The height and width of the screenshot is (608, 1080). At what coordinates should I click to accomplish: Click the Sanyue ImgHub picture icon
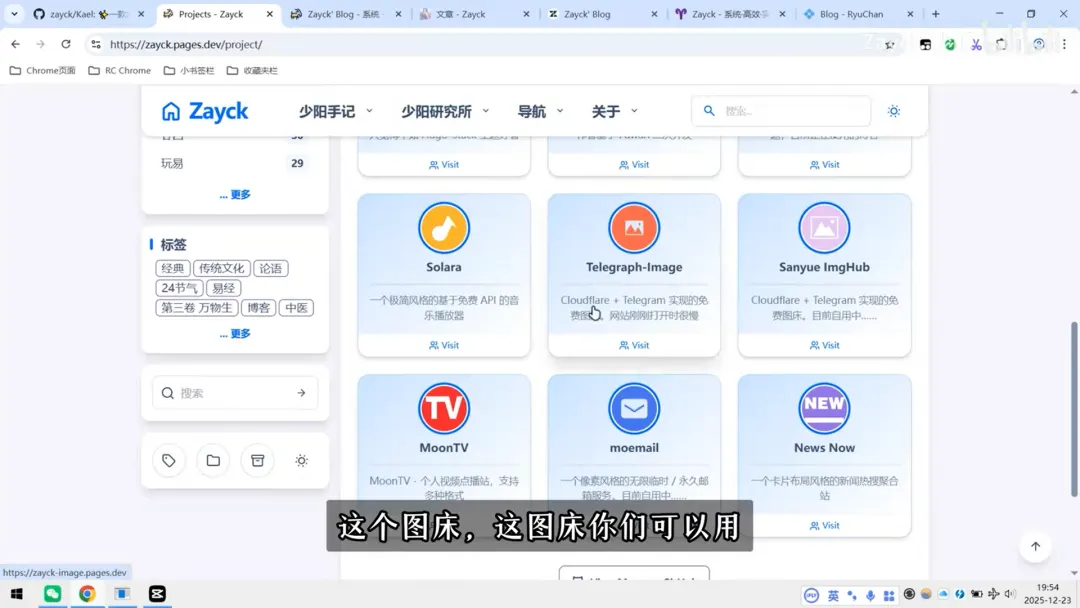pos(824,228)
